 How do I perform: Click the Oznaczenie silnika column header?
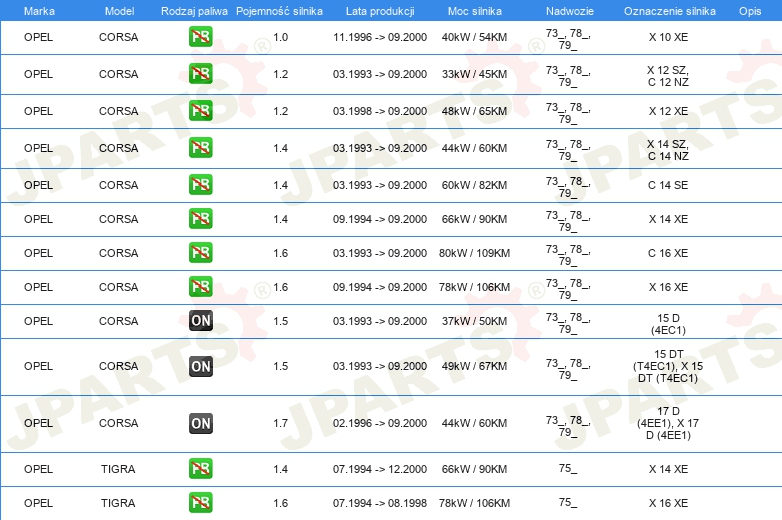pyautogui.click(x=669, y=11)
